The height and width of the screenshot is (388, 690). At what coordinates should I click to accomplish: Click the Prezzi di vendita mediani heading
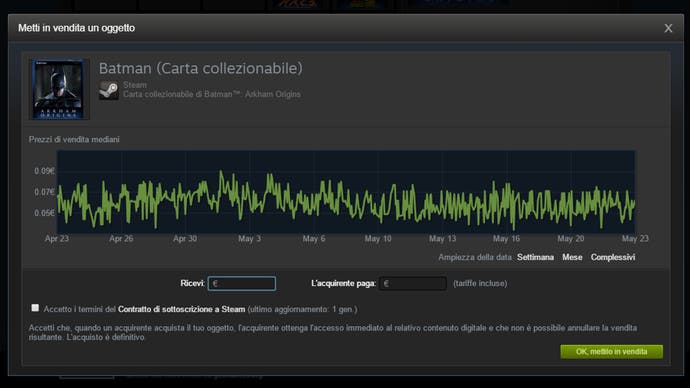pos(74,139)
